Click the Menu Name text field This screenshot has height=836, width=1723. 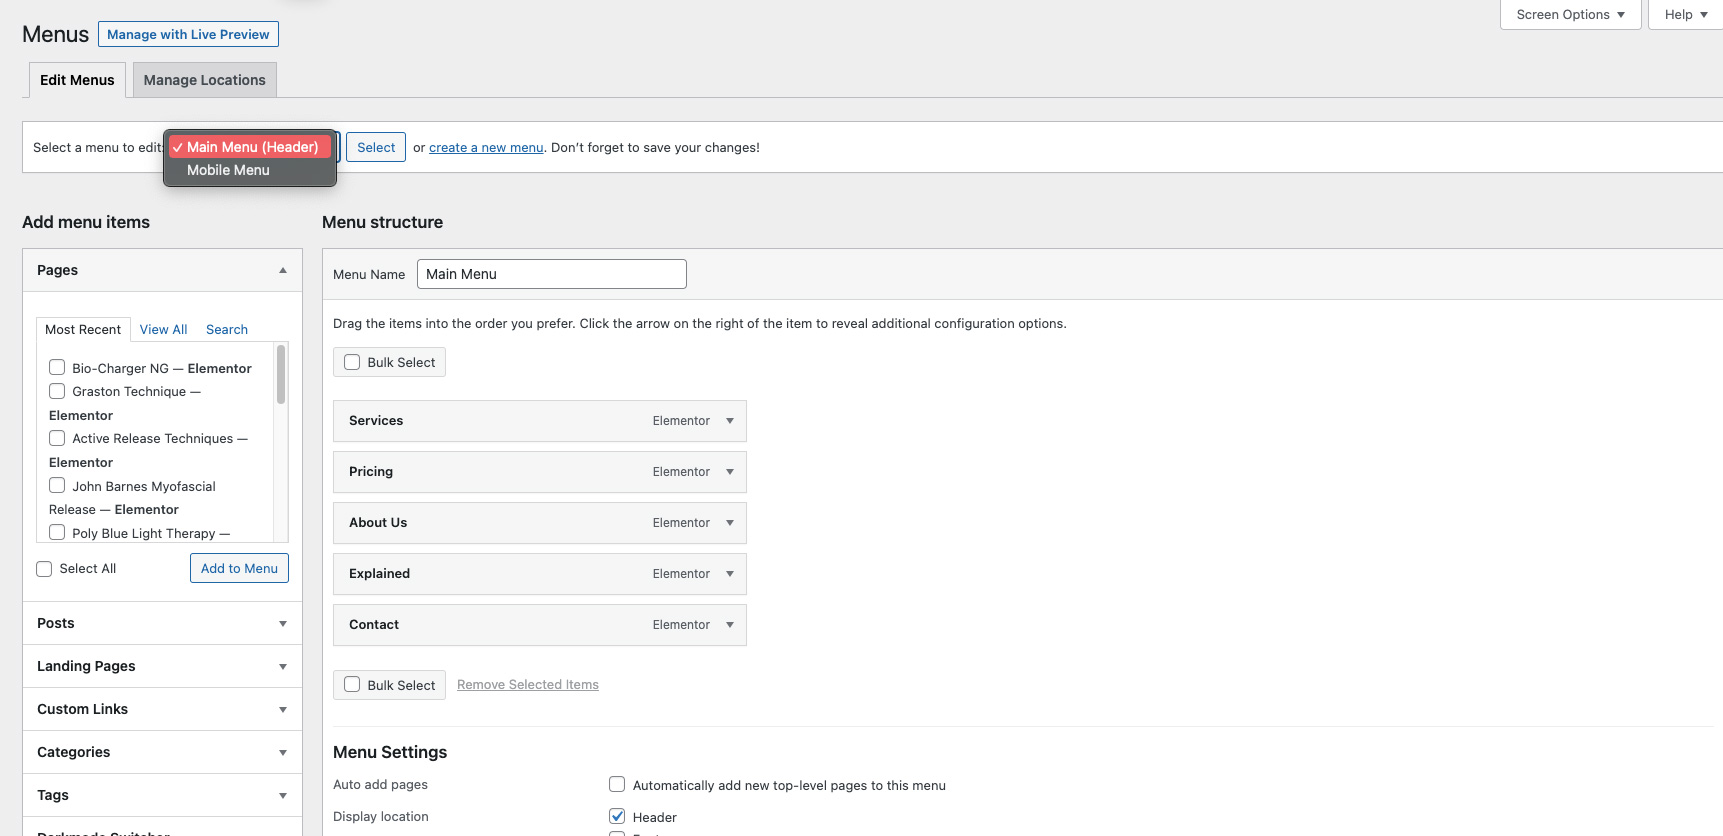pyautogui.click(x=551, y=274)
